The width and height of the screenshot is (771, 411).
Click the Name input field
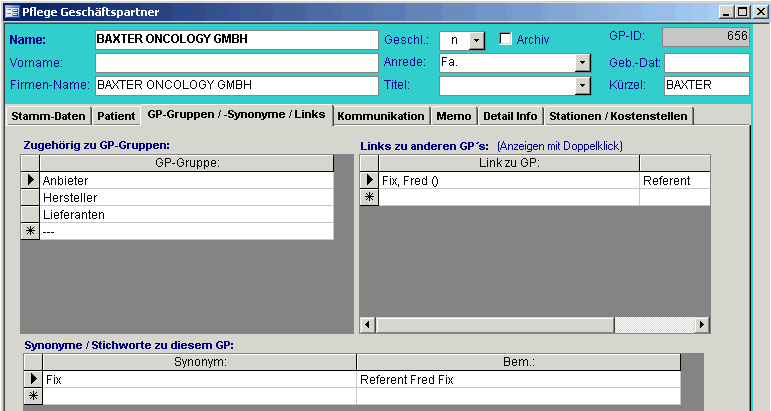pos(237,40)
